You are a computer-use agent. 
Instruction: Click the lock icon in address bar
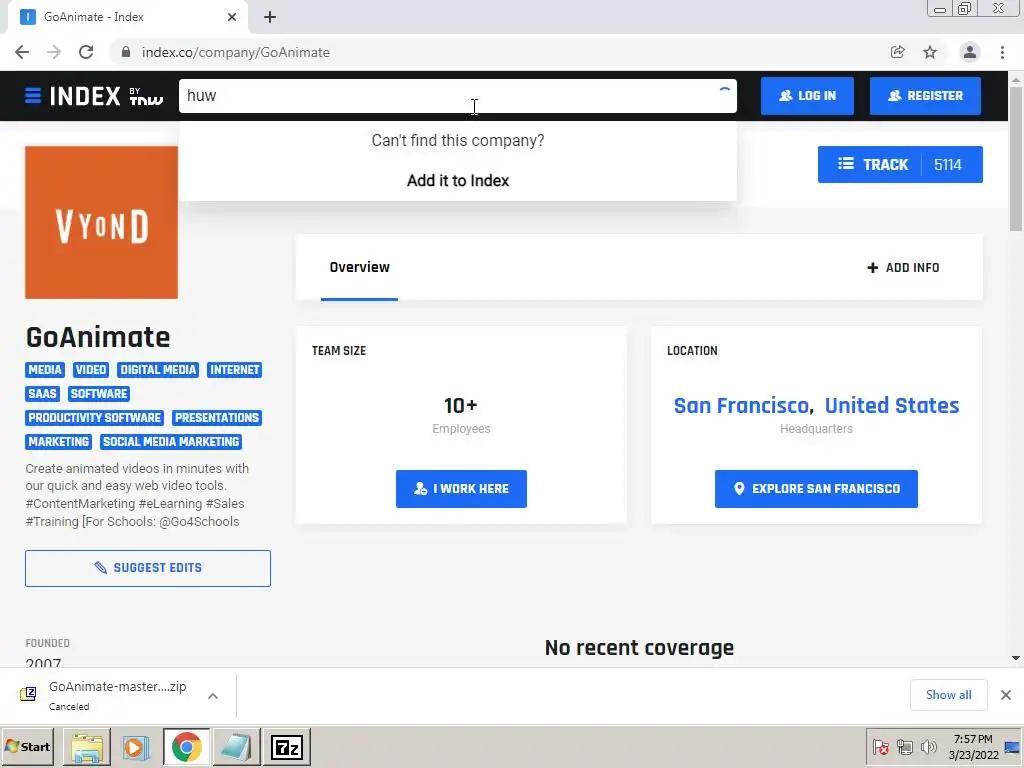pos(126,52)
